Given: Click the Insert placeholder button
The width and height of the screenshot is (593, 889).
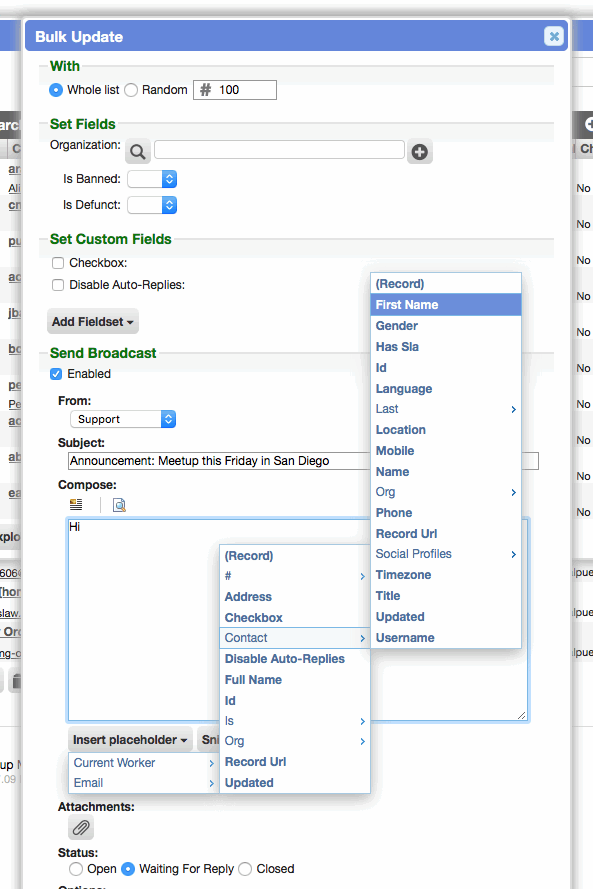Looking at the screenshot, I should point(130,740).
